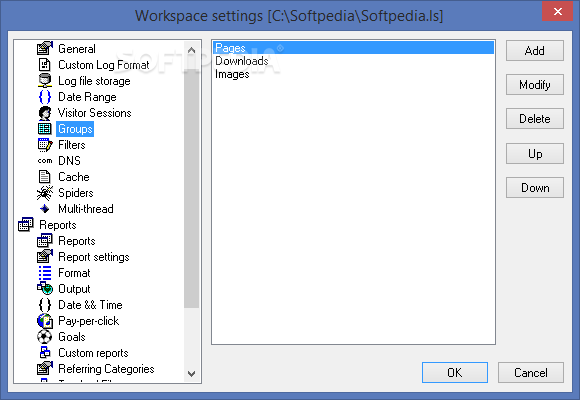Click the tree scrollbar down arrow

point(191,374)
